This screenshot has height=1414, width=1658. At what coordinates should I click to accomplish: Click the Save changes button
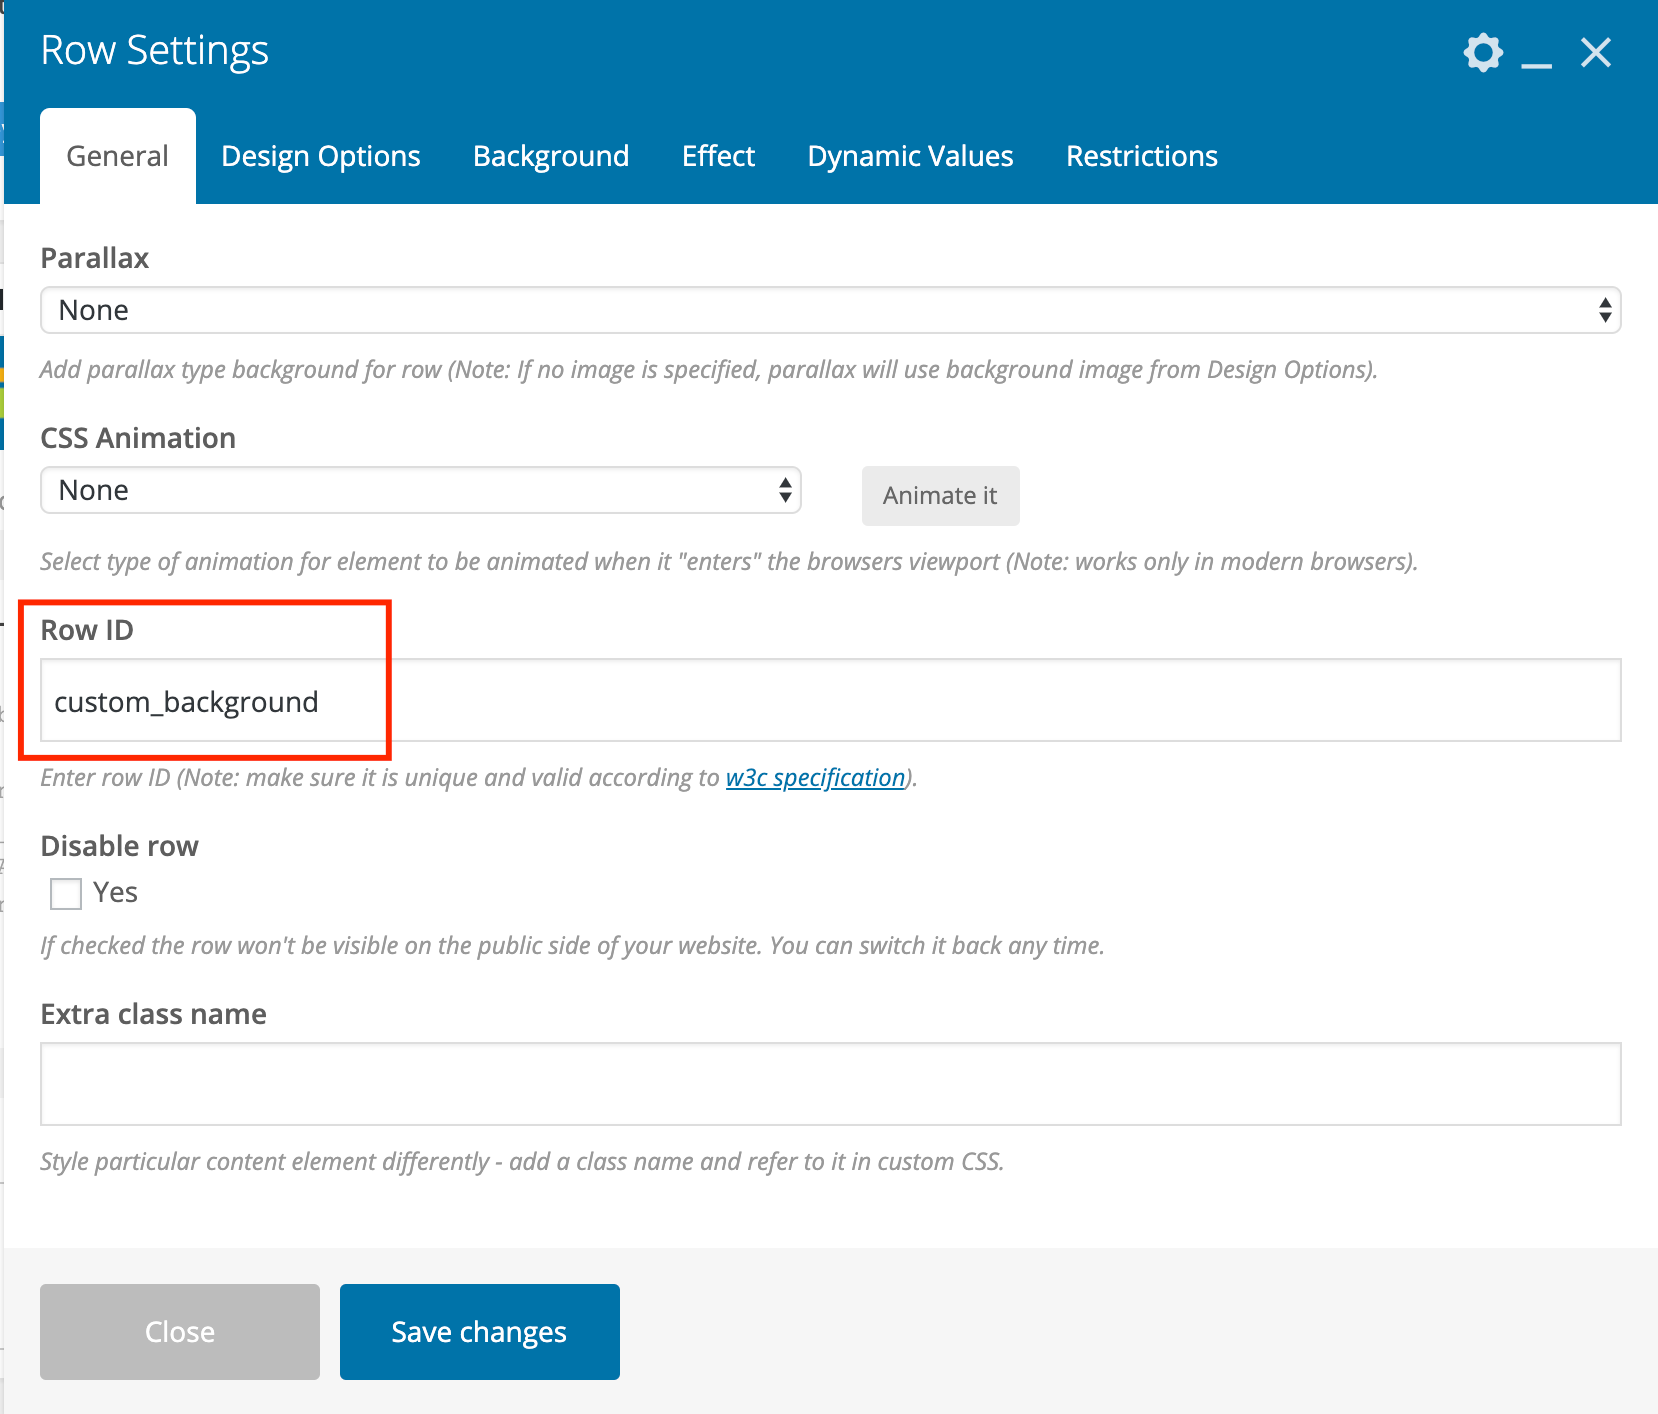(x=479, y=1331)
